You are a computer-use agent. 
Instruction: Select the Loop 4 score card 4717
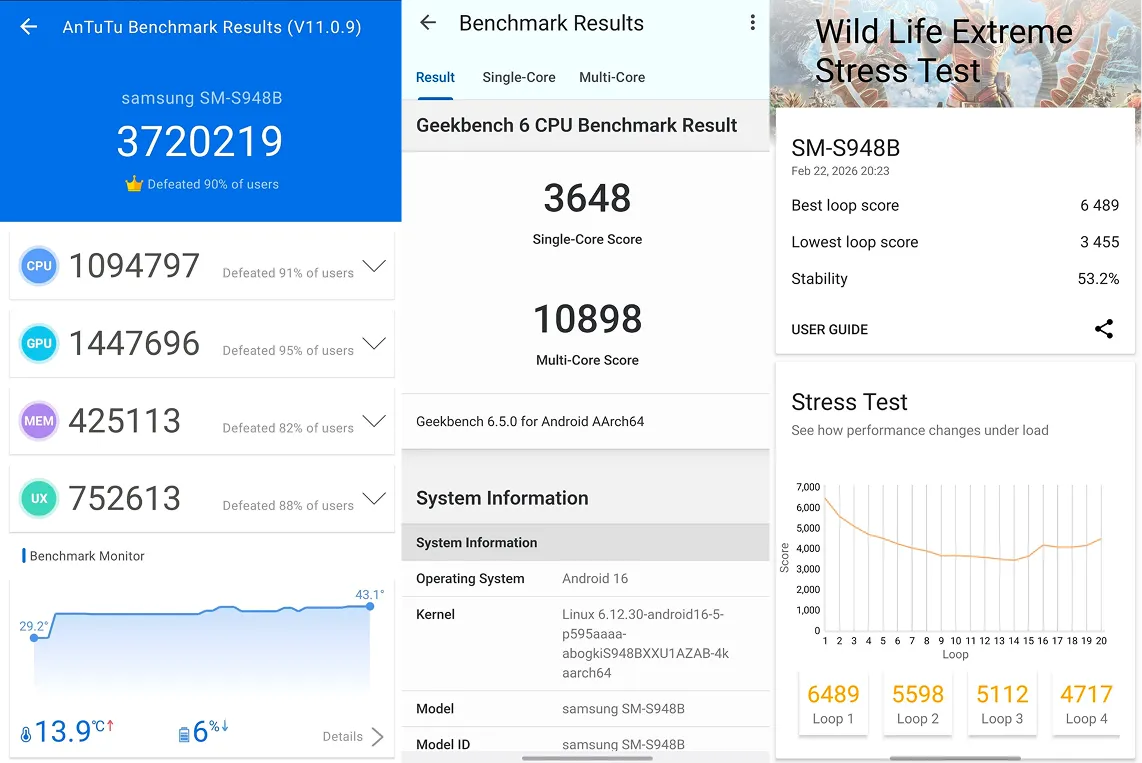[1086, 704]
